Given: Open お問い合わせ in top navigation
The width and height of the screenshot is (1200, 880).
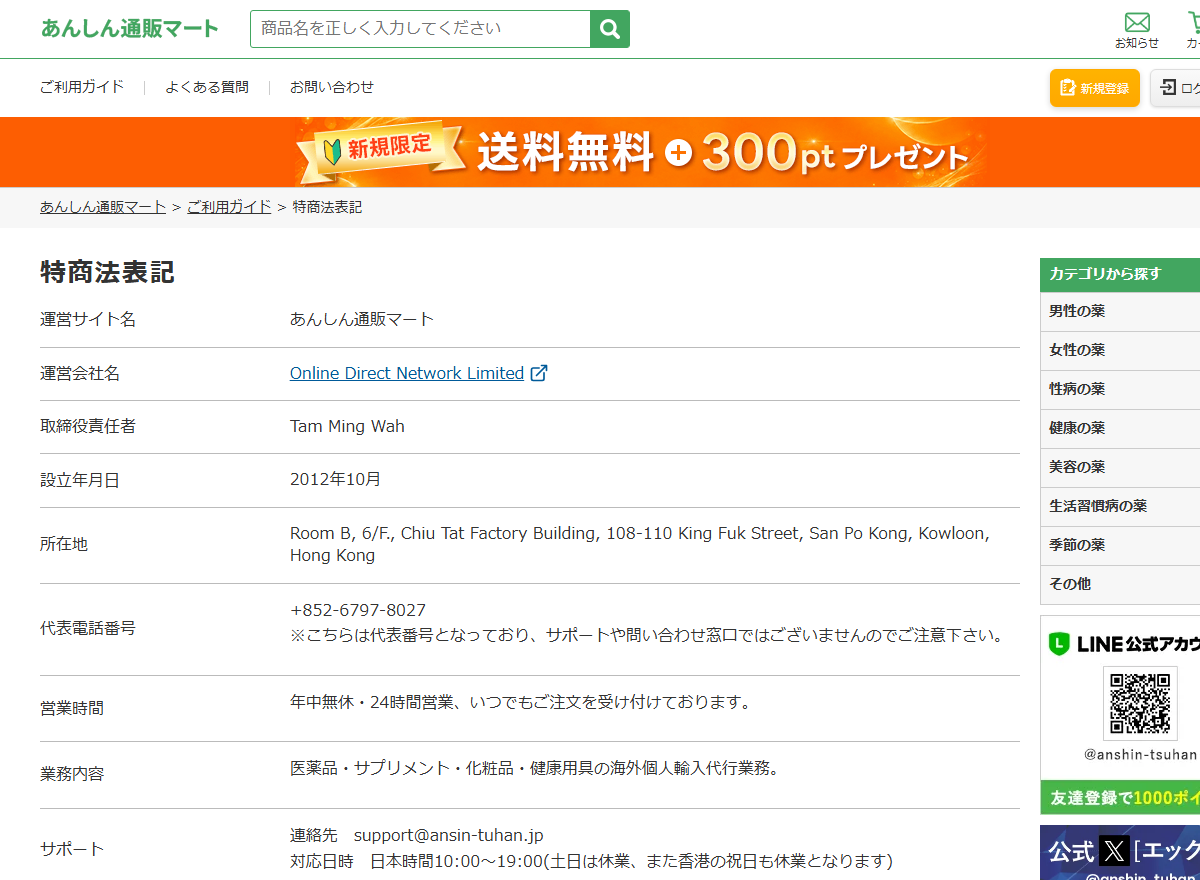Looking at the screenshot, I should coord(332,87).
